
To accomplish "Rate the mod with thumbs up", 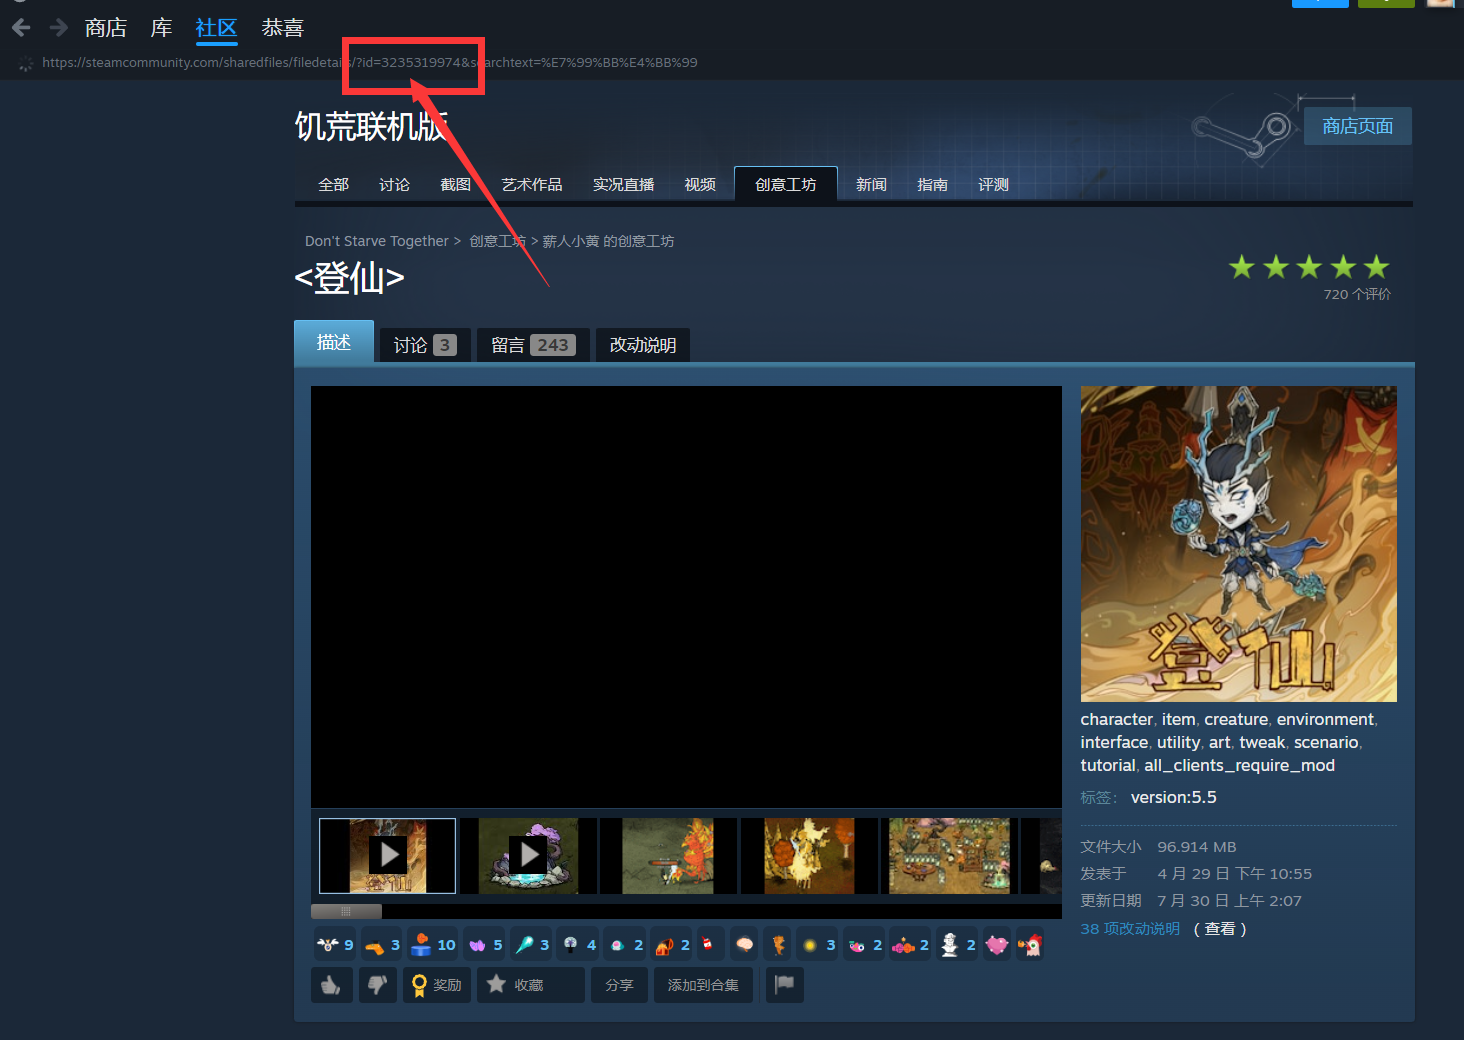I will (x=332, y=985).
